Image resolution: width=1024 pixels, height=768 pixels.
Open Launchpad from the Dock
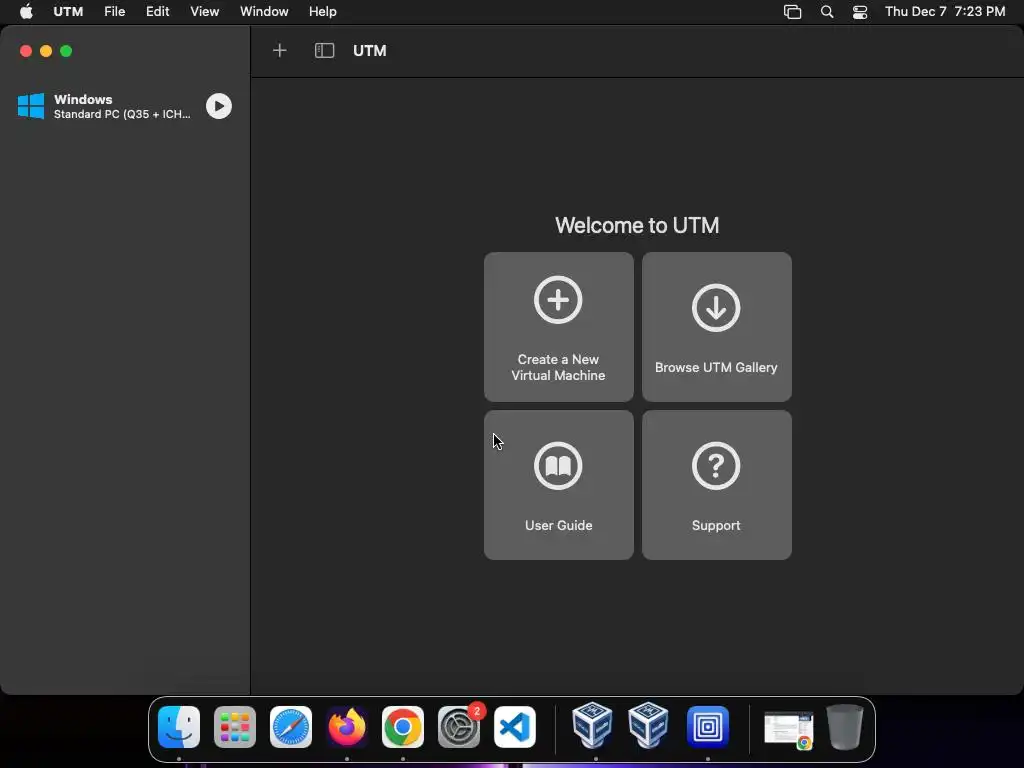point(235,727)
